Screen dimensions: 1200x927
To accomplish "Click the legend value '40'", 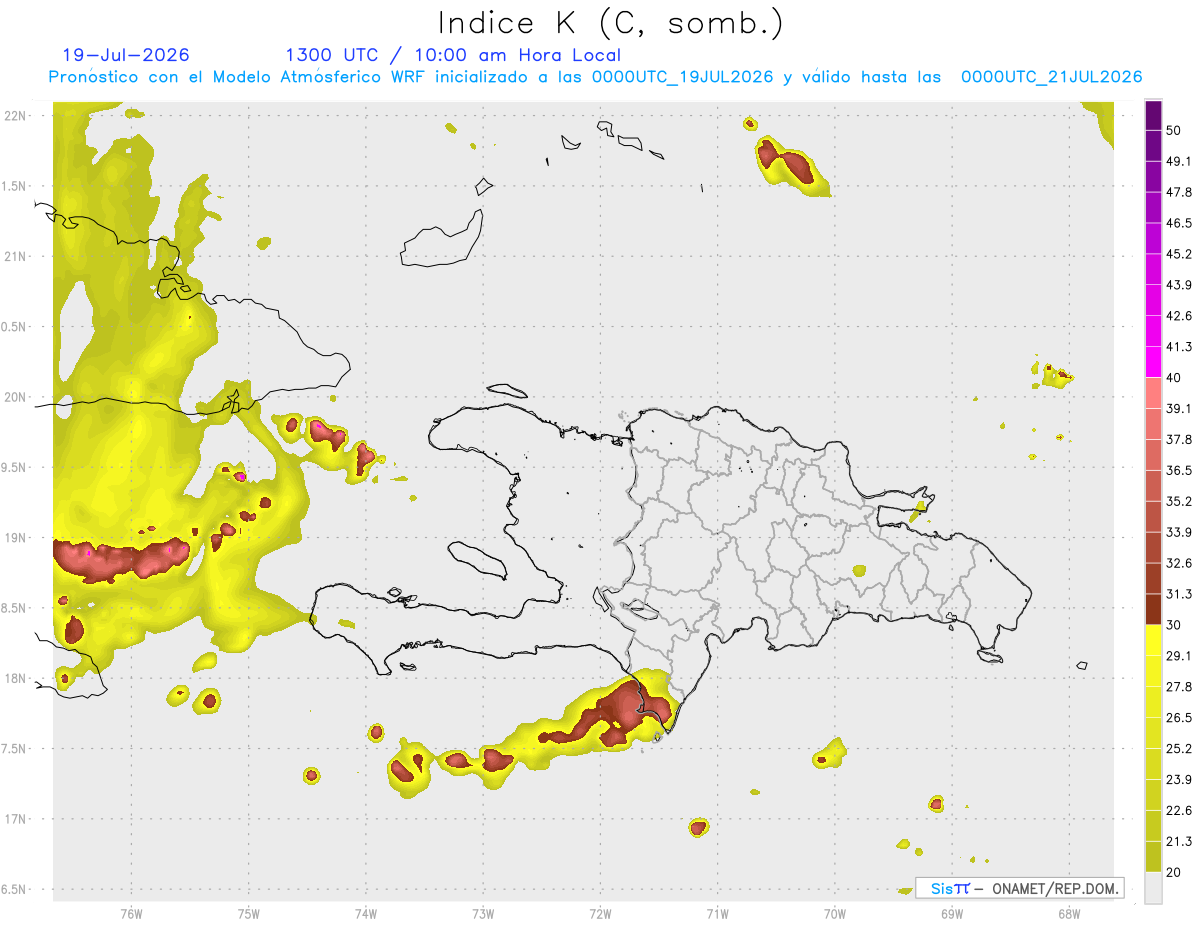I will 1174,378.
